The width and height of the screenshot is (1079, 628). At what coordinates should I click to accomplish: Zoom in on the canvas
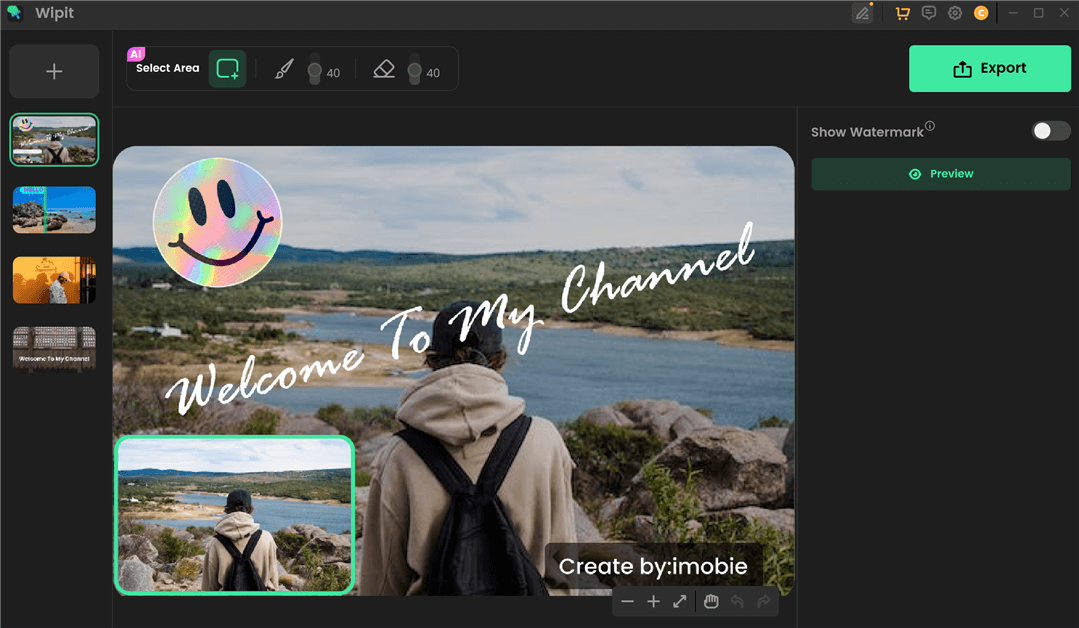point(653,601)
